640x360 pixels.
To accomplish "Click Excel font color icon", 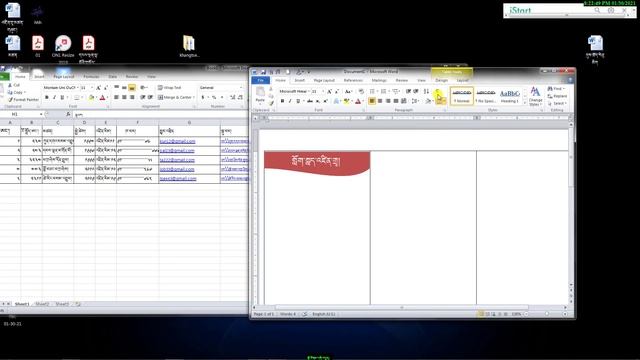I will pyautogui.click(x=102, y=97).
